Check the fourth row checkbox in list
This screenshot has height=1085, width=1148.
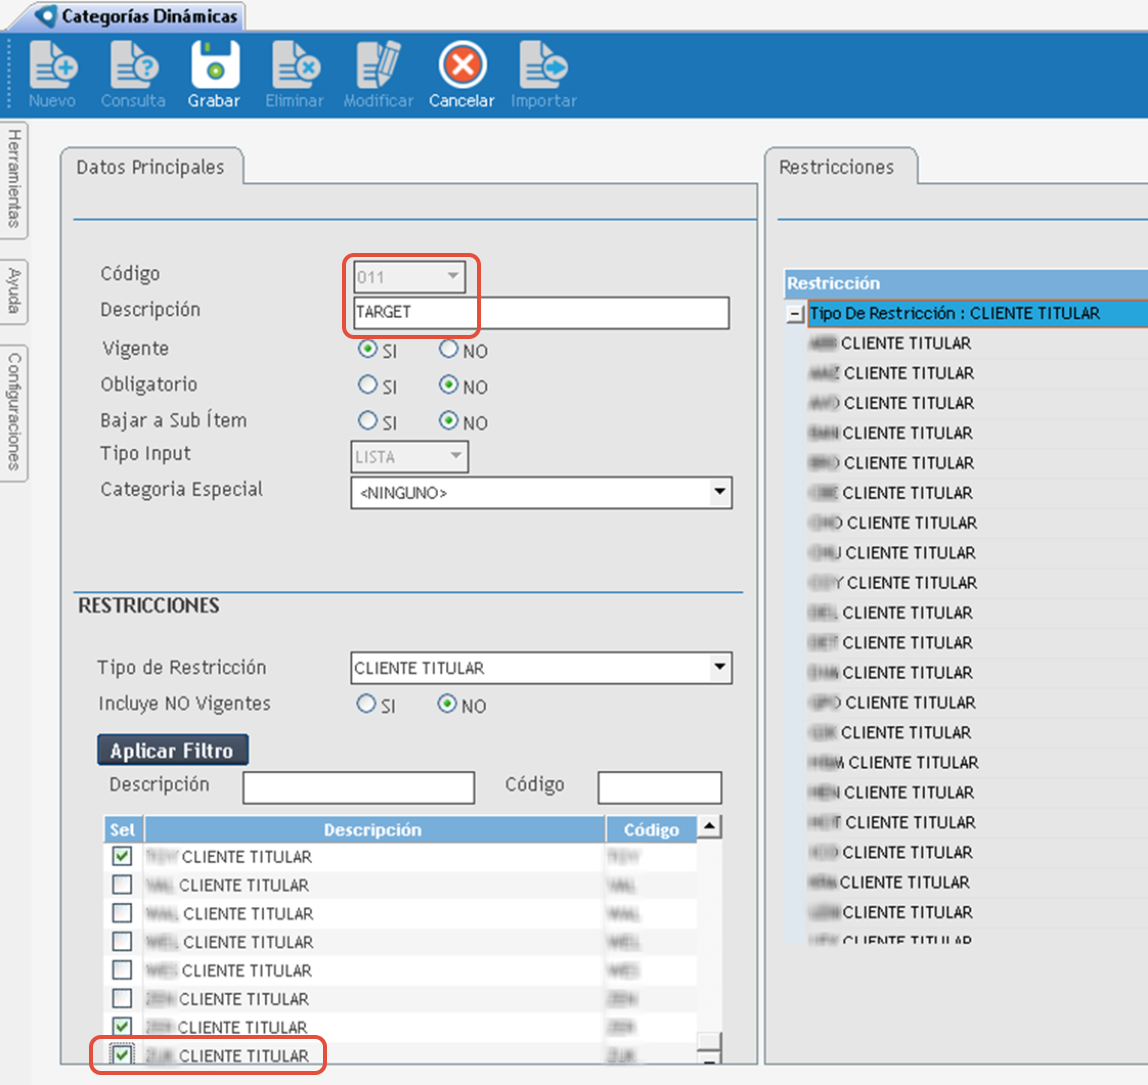pos(122,941)
